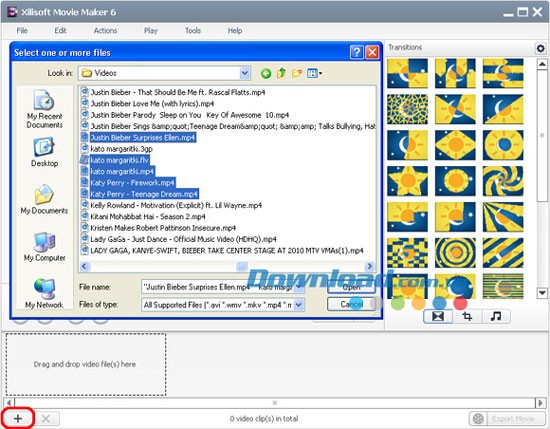
Task: Expand the Look in Videos dropdown
Action: [245, 73]
